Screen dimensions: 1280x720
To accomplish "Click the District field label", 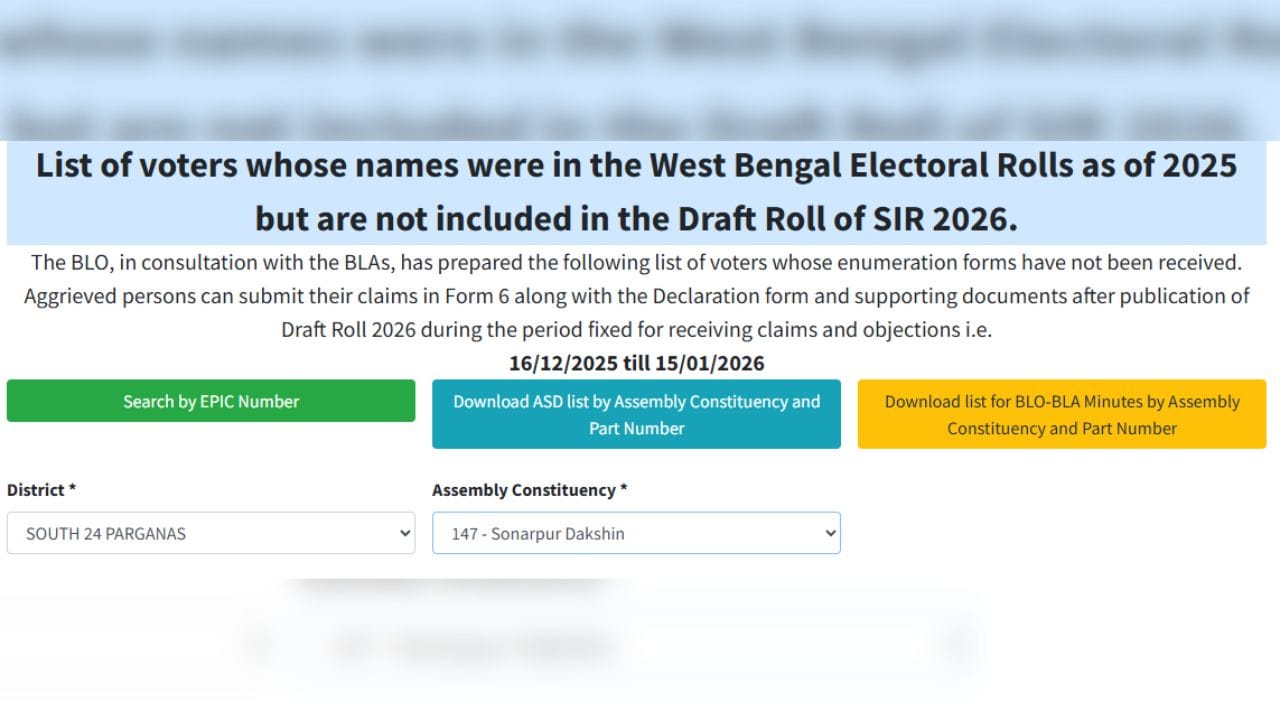I will (x=42, y=490).
